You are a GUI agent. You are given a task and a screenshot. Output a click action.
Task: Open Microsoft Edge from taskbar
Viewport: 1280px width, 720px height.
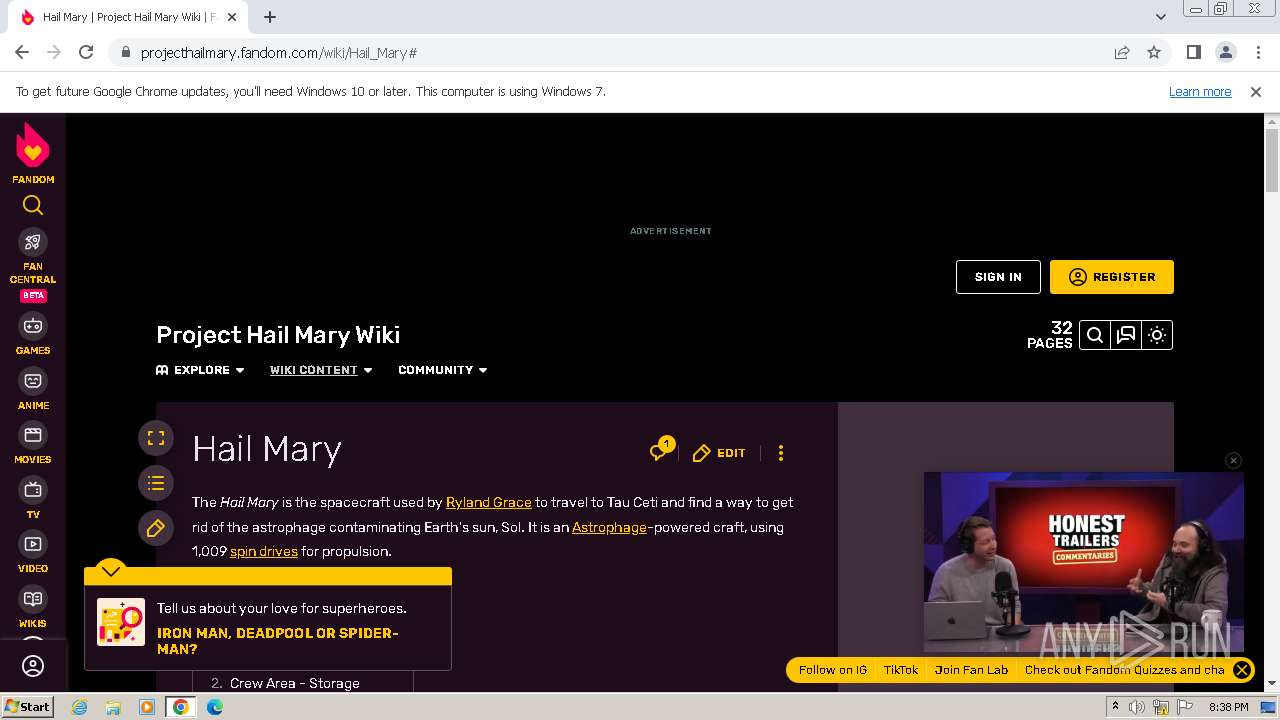pos(215,707)
